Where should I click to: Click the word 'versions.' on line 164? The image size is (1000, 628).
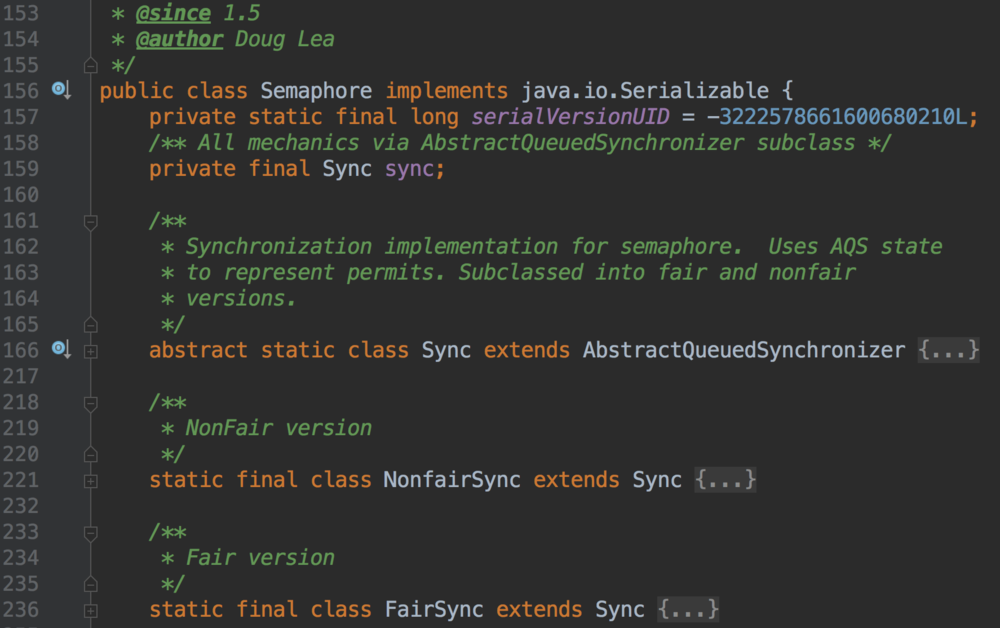pyautogui.click(x=241, y=298)
